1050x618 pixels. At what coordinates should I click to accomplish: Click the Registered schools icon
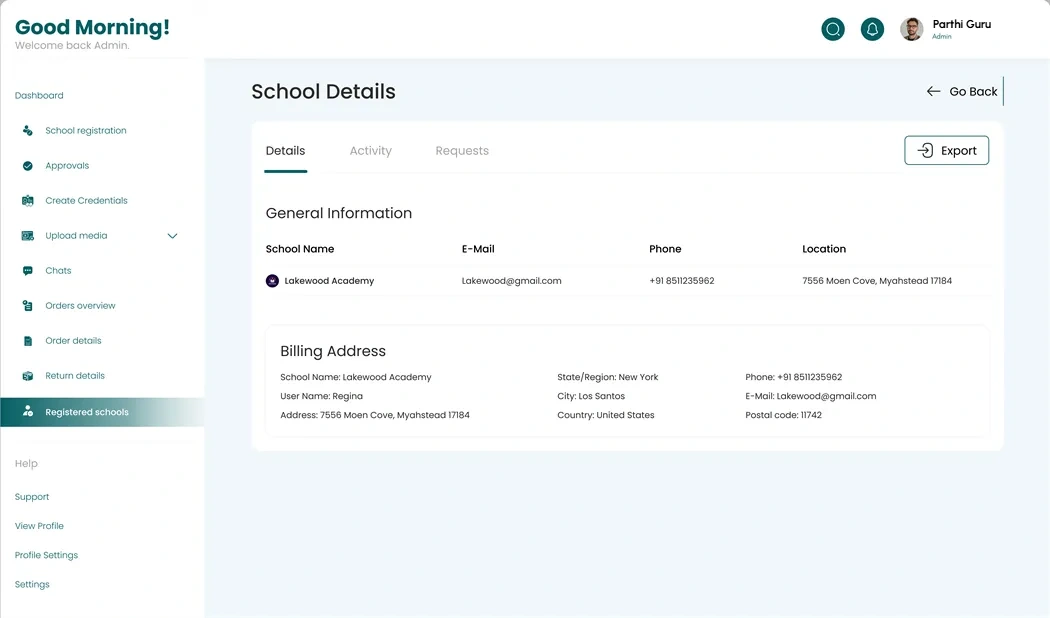27,411
